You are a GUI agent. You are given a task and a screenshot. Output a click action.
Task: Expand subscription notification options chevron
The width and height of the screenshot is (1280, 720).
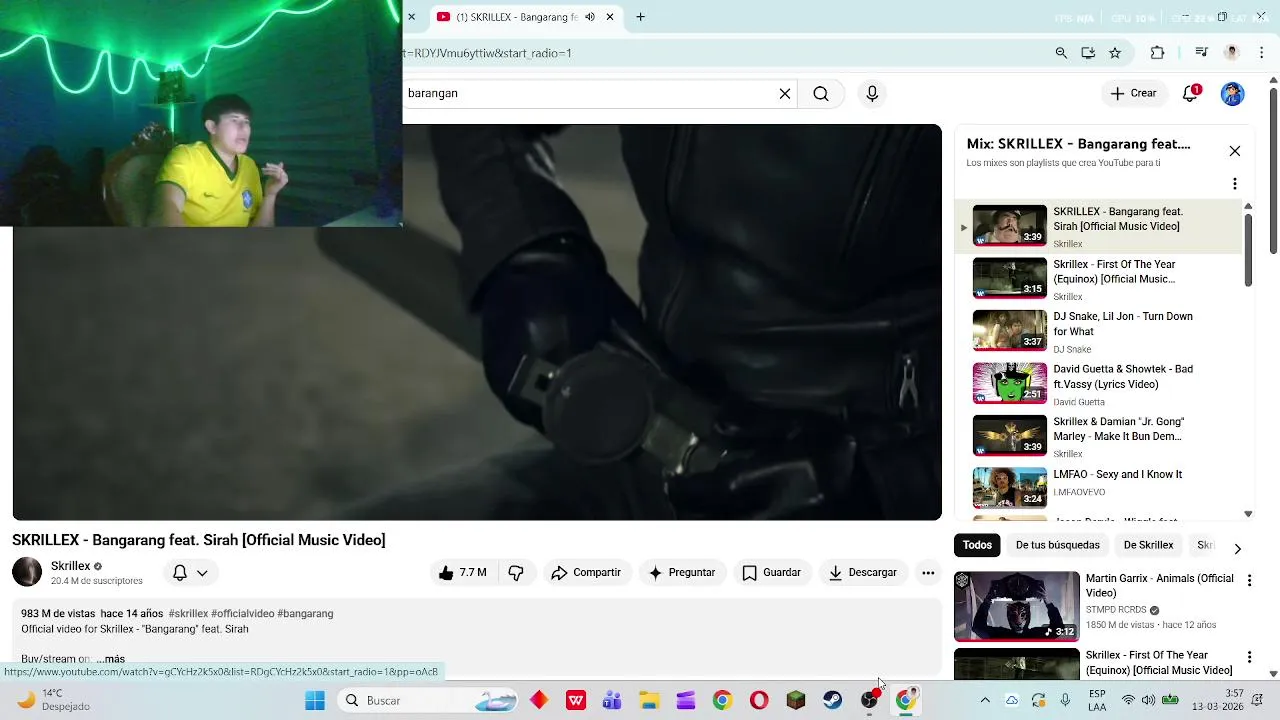[202, 573]
